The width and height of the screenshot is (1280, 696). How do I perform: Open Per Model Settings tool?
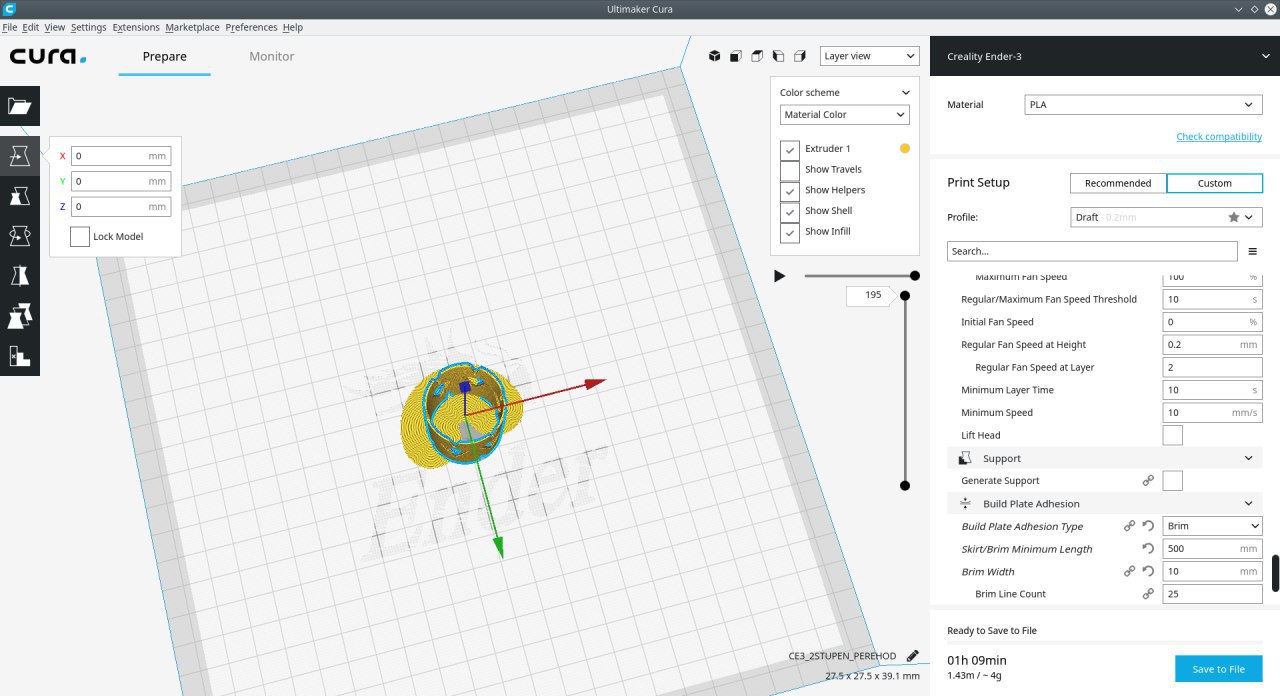(19, 316)
